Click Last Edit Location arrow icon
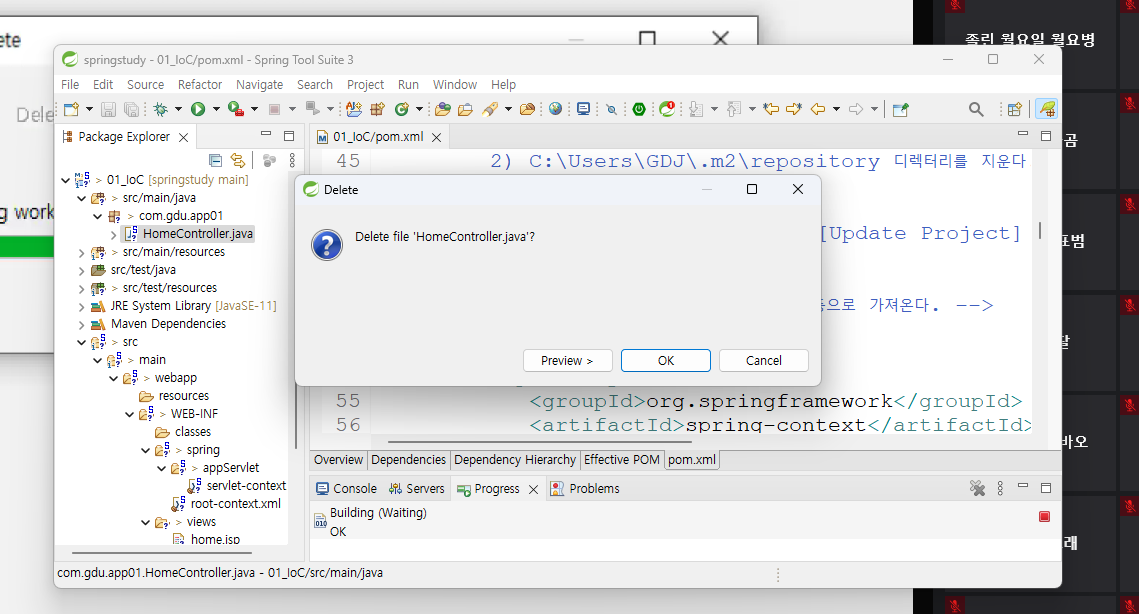Viewport: 1139px width, 614px height. (x=771, y=109)
